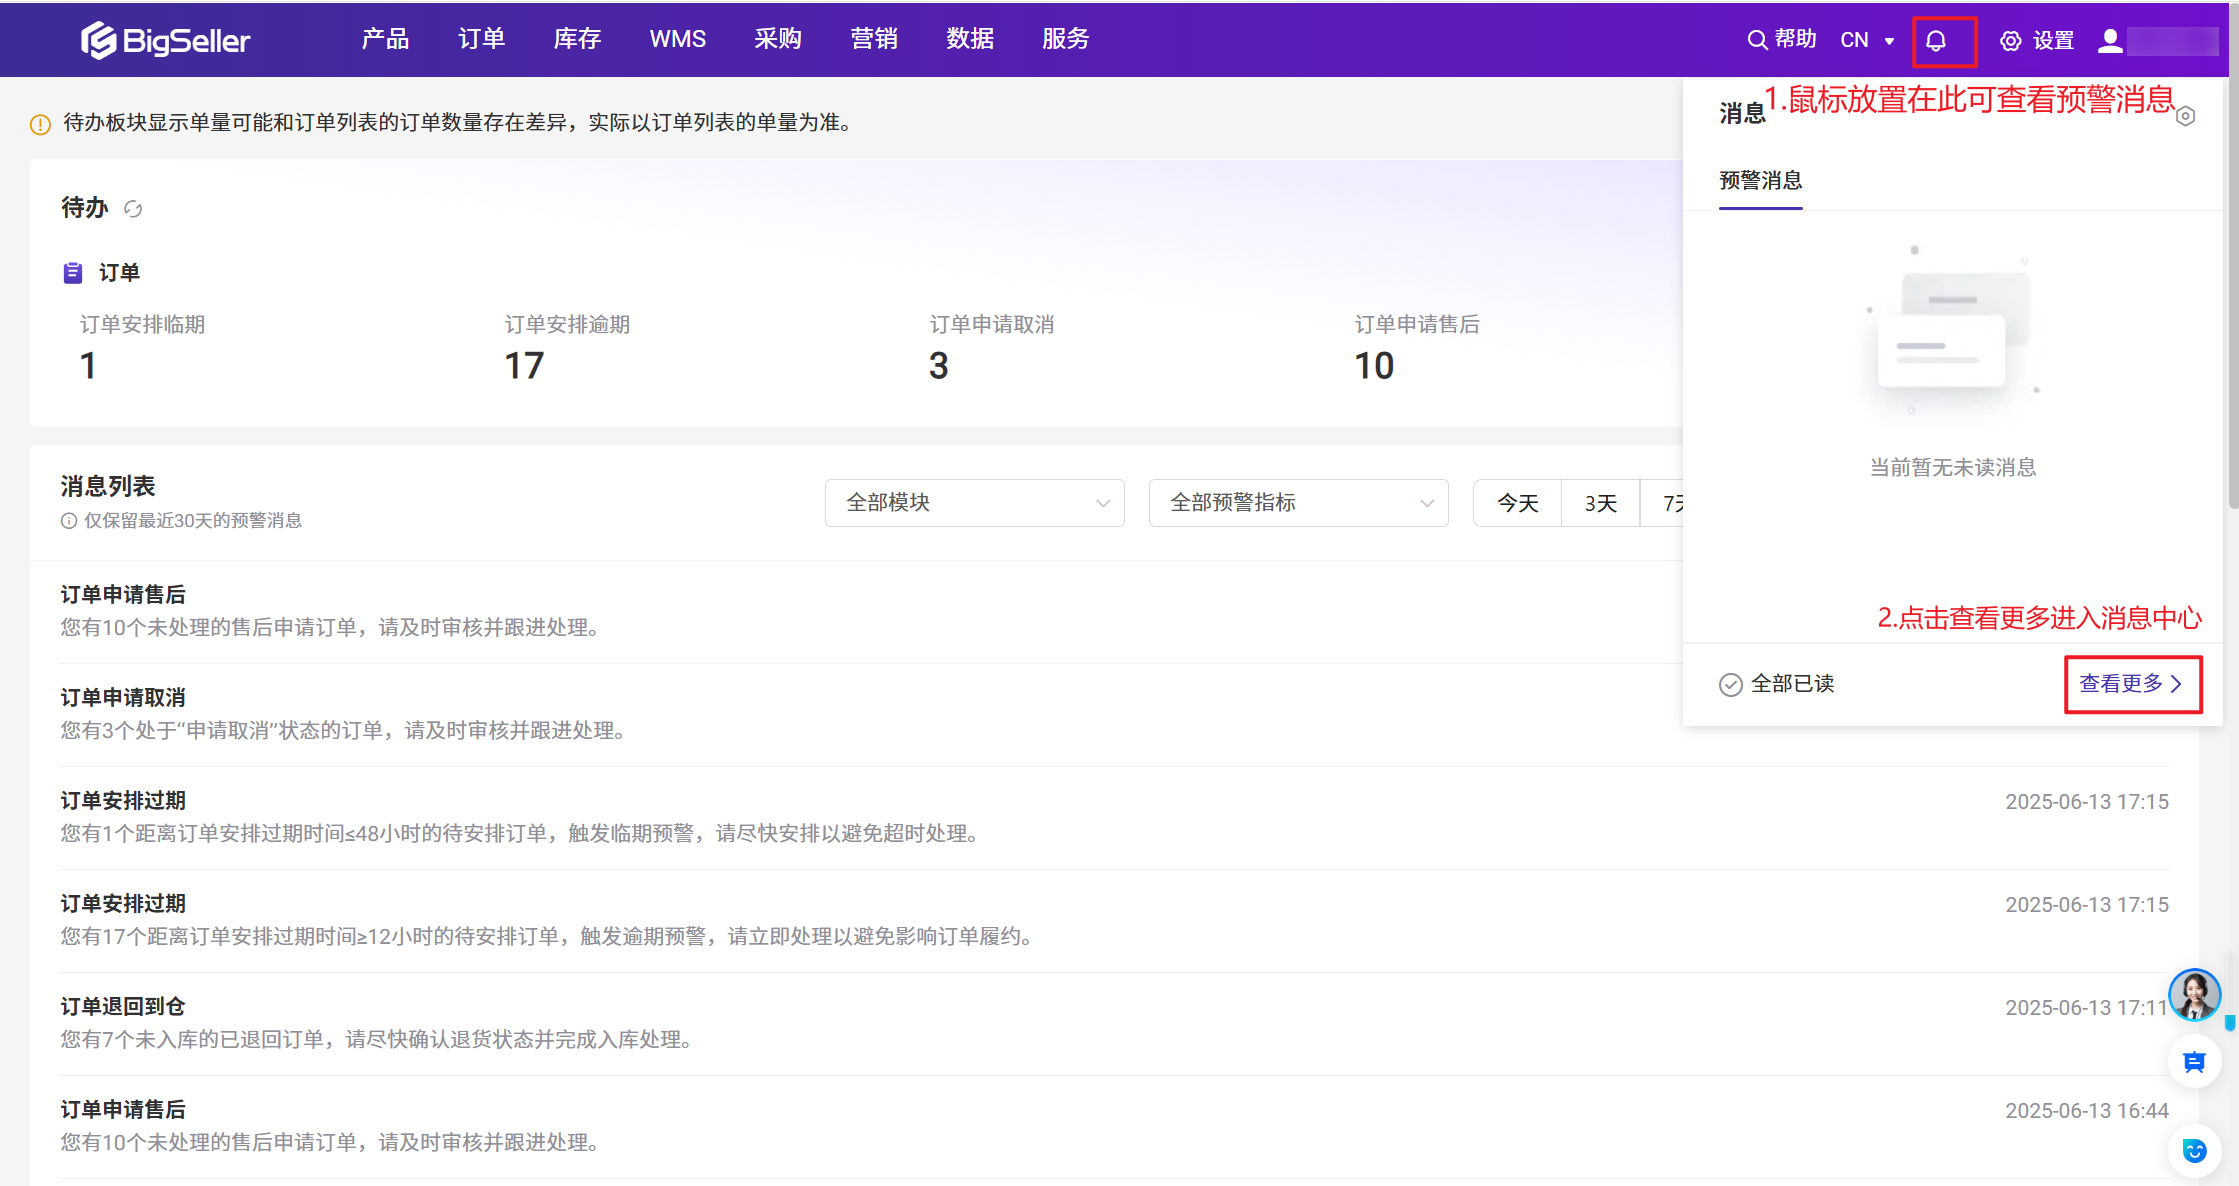Viewport: 2239px width, 1186px height.
Task: Expand the 全部模块 dropdown
Action: coord(974,503)
